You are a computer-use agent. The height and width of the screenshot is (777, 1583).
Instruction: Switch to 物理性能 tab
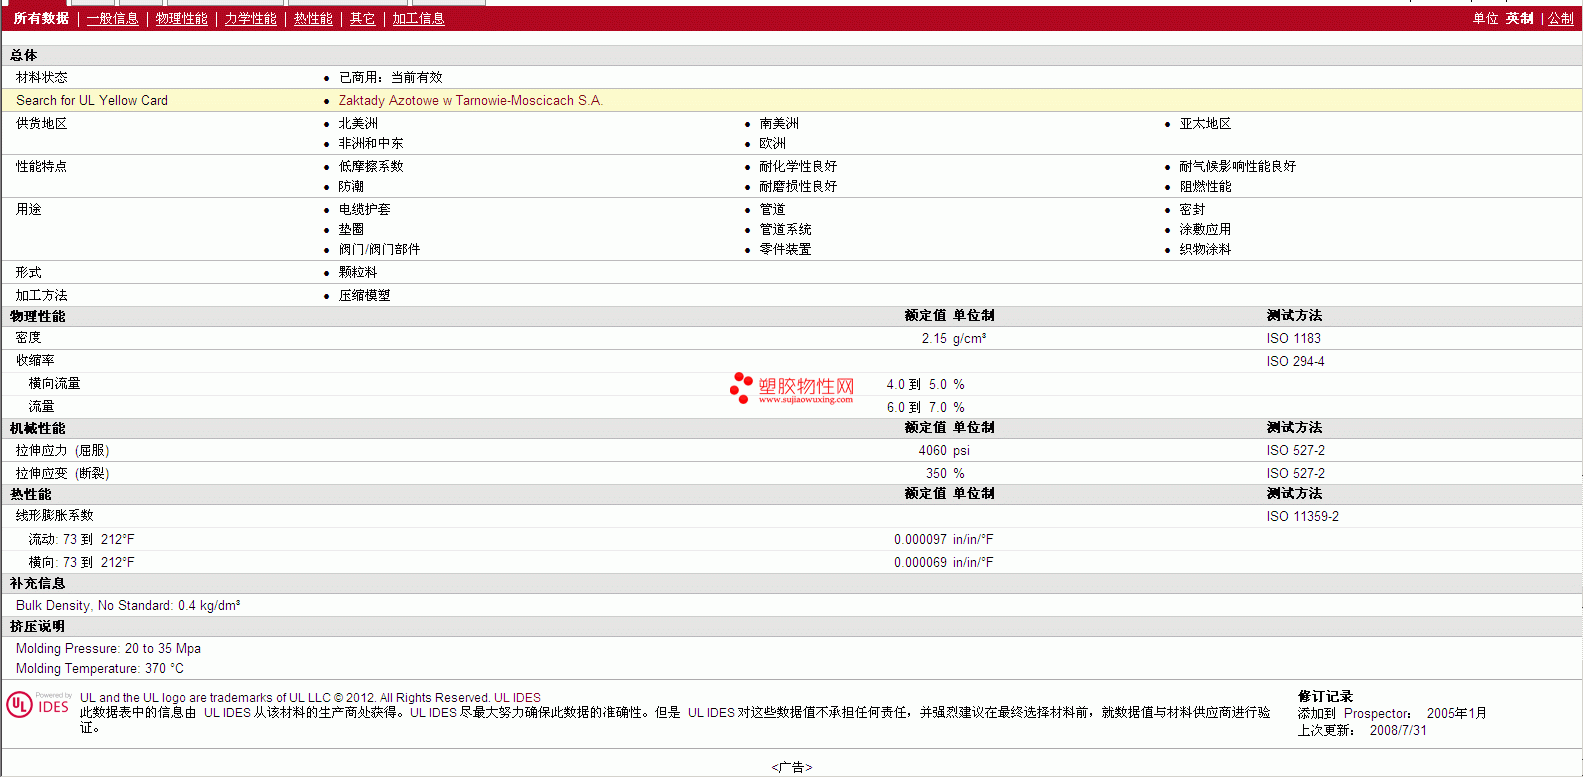(x=182, y=18)
